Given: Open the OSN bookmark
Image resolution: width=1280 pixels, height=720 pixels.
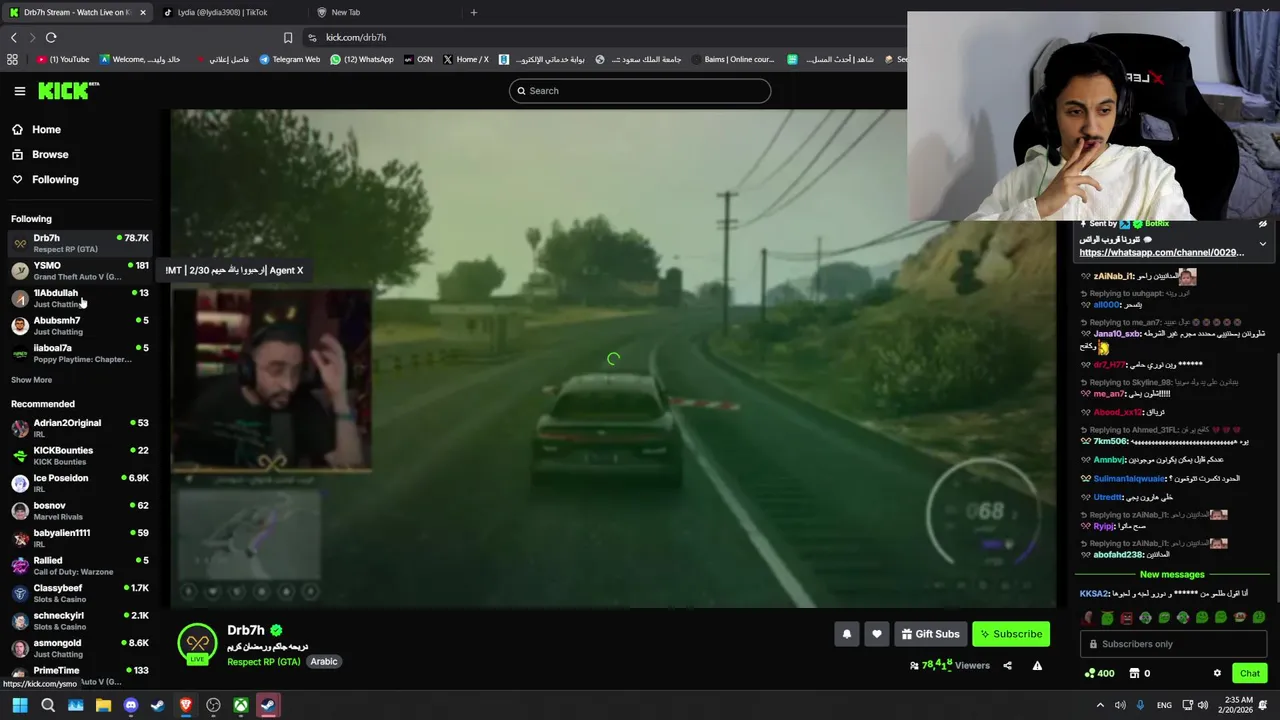Looking at the screenshot, I should tap(418, 59).
